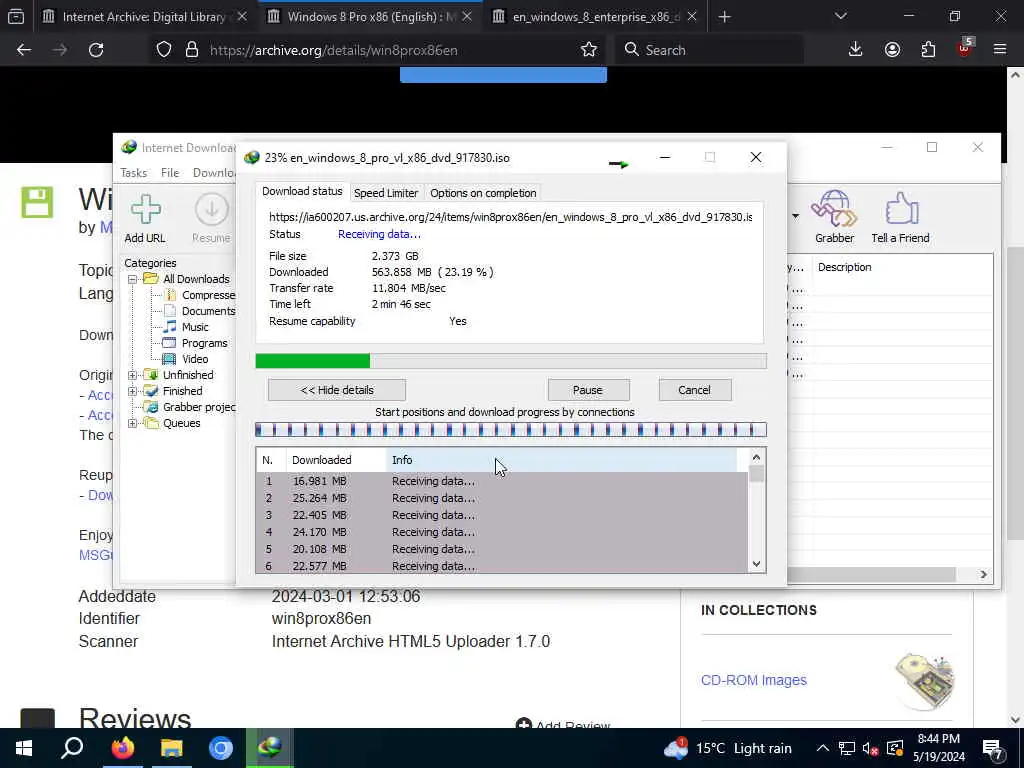Viewport: 1024px width, 768px height.
Task: Click the tracking protection shield icon
Action: [x=164, y=50]
